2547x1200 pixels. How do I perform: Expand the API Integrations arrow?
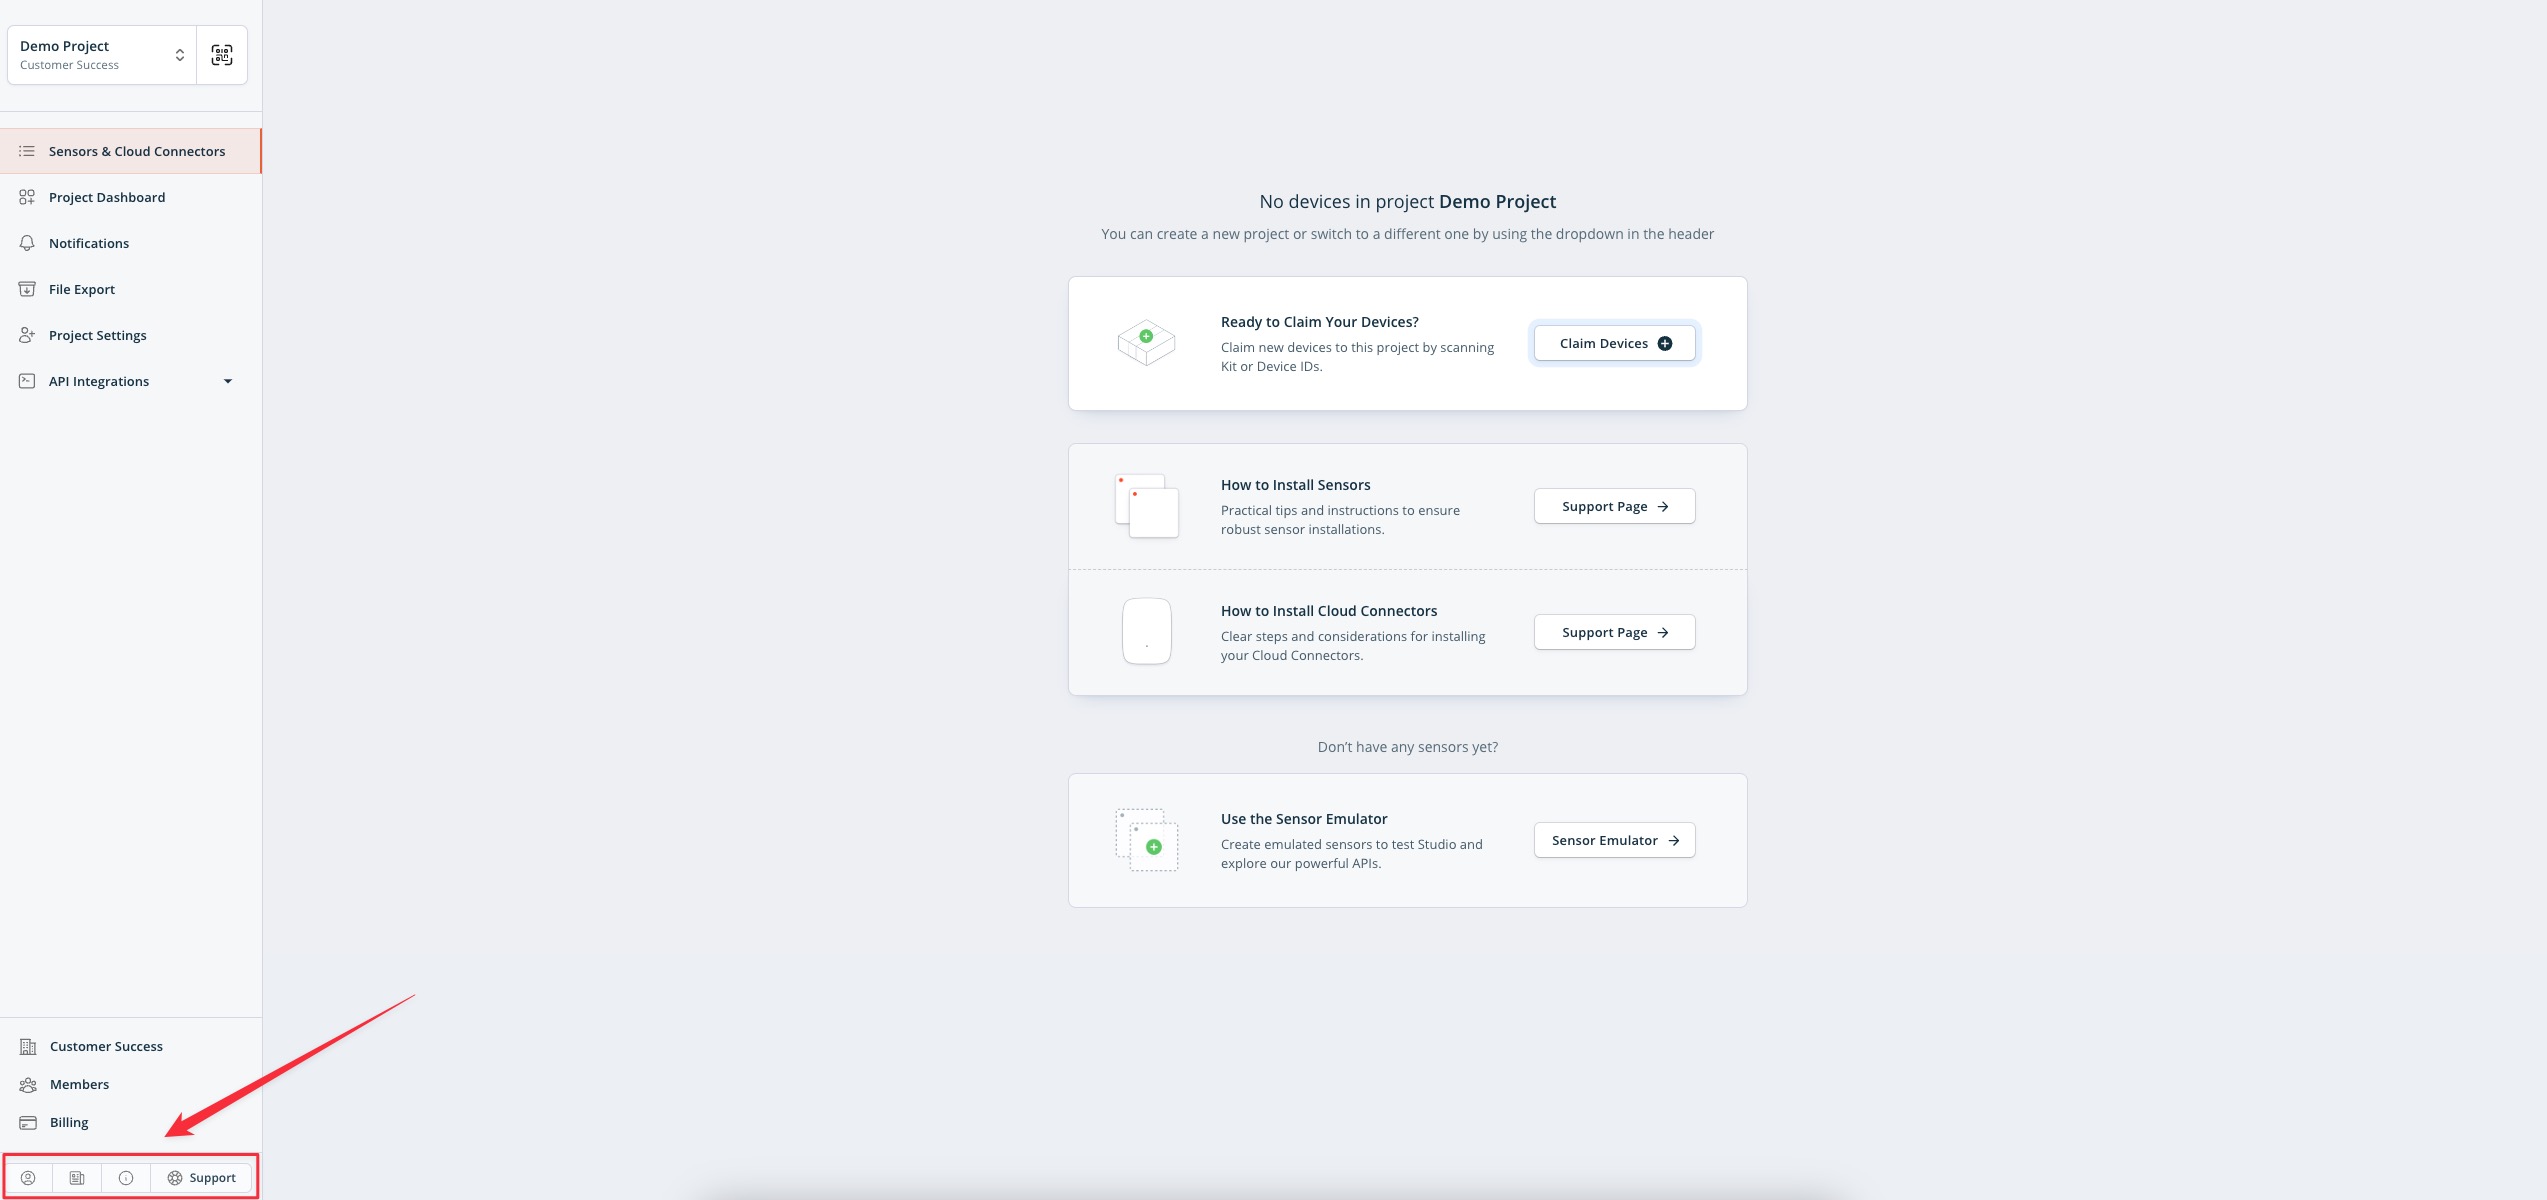coord(228,382)
